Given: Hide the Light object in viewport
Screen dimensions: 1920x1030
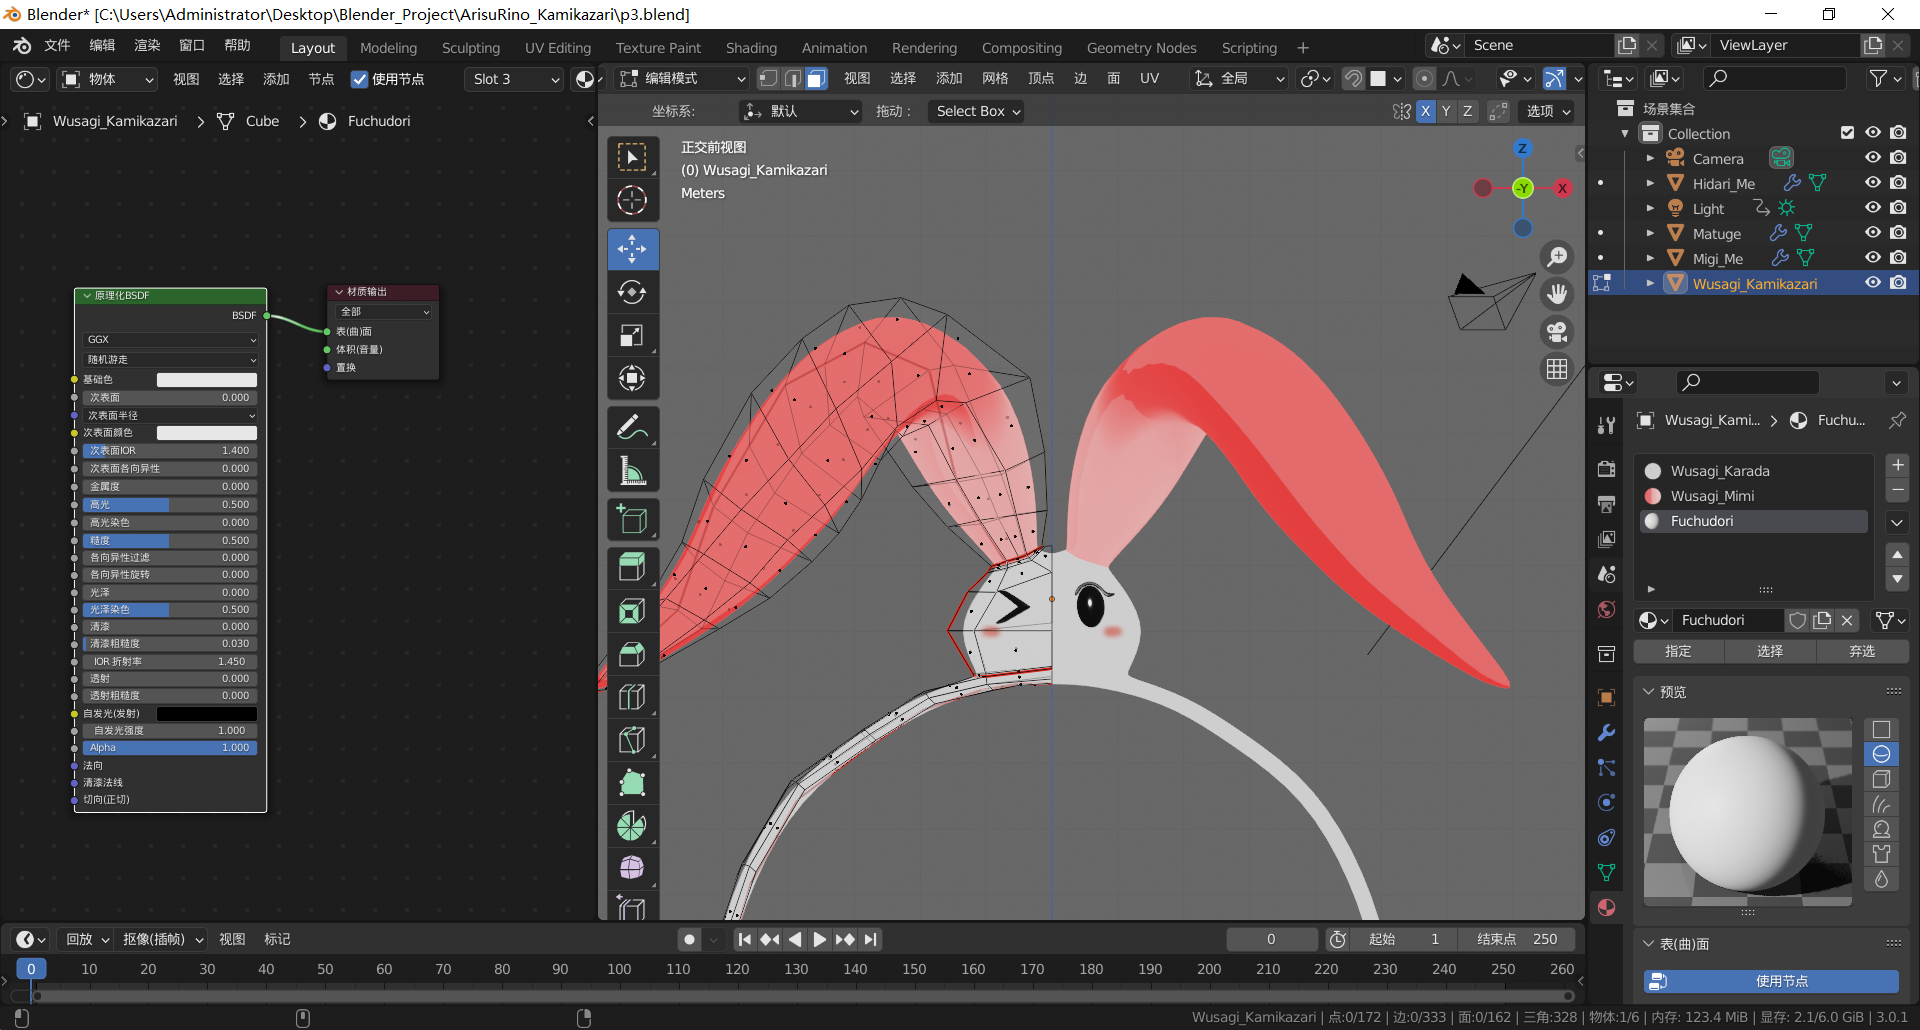Looking at the screenshot, I should coord(1872,208).
